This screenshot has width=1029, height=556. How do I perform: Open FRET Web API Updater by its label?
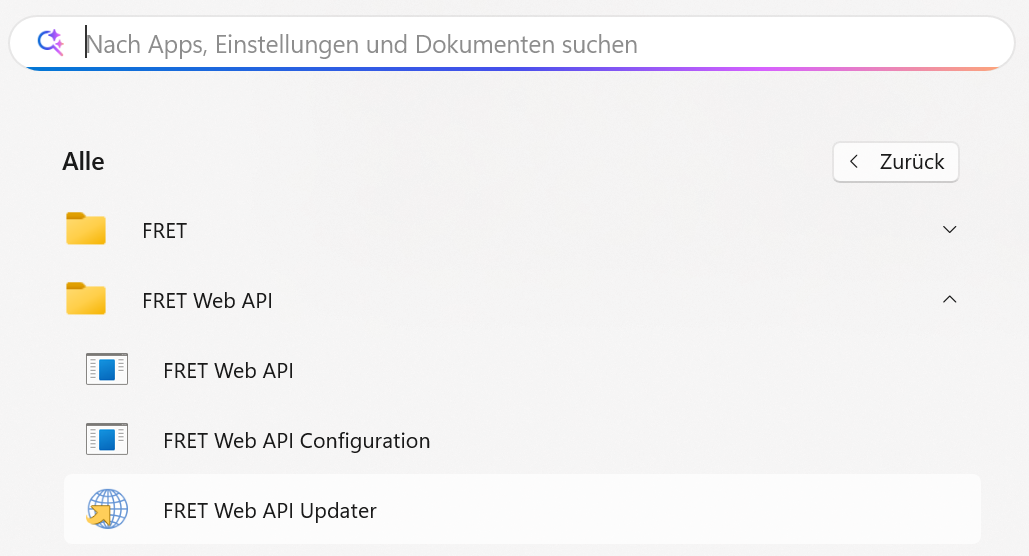tap(270, 511)
